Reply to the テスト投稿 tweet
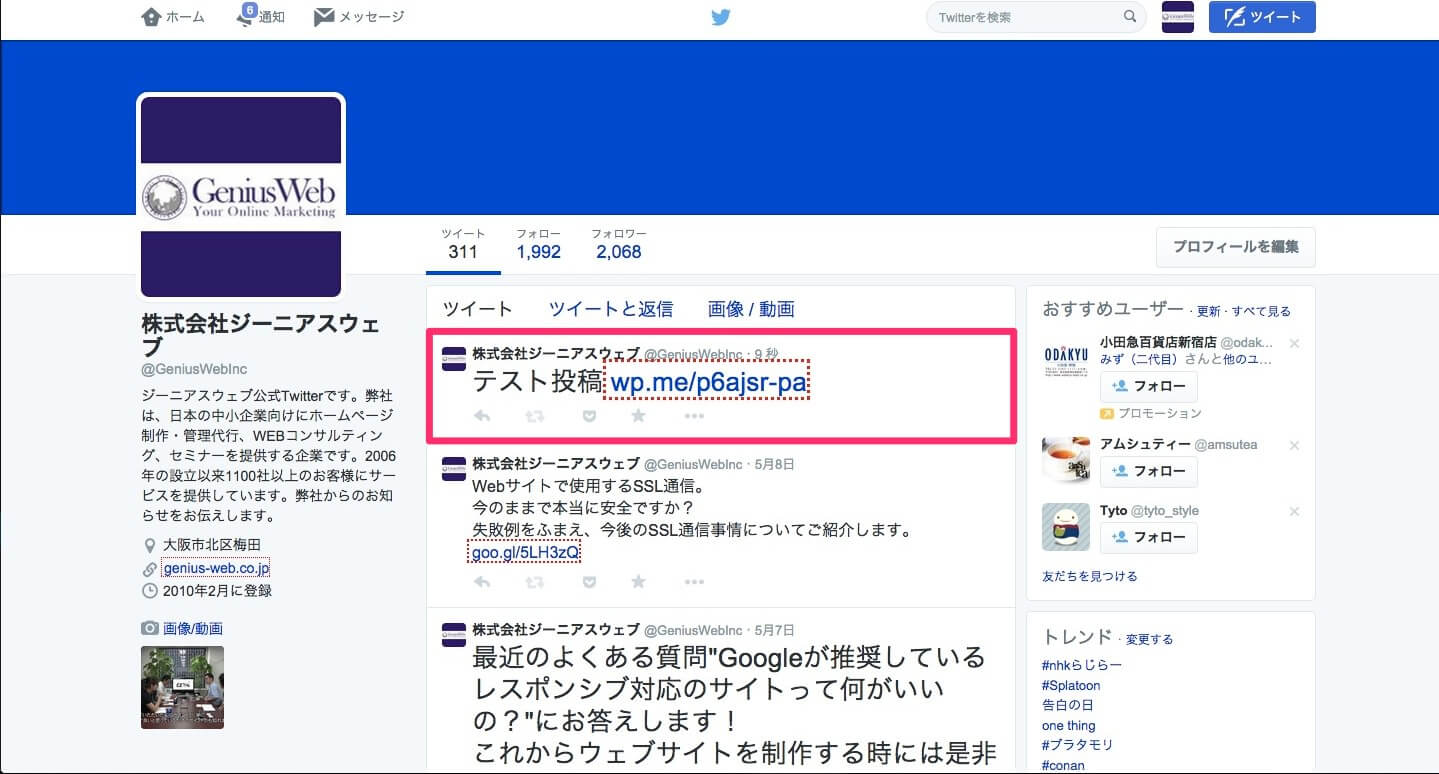Screen dimensions: 1439x774 [482, 415]
